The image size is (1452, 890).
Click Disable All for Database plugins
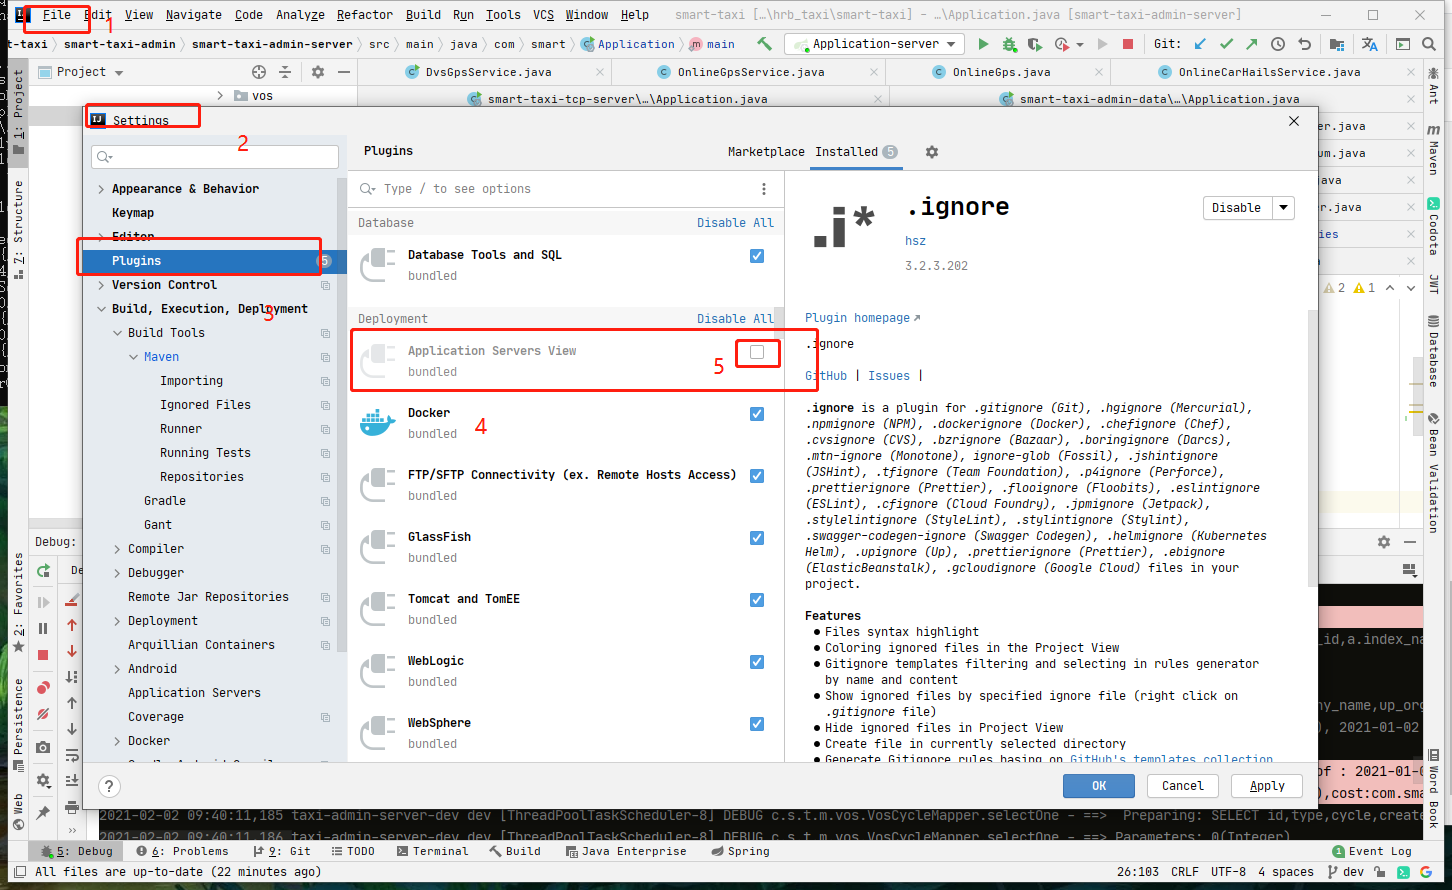click(x=735, y=223)
